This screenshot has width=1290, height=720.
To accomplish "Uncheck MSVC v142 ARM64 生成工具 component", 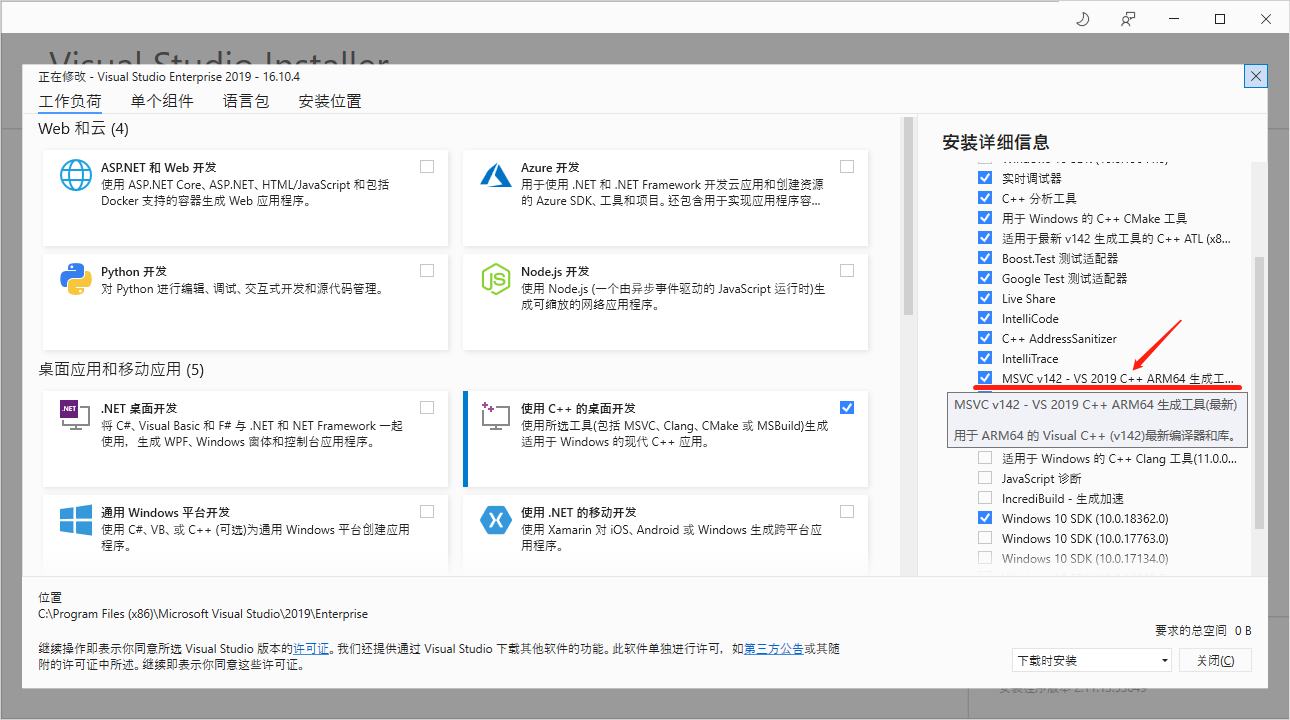I will tap(985, 378).
